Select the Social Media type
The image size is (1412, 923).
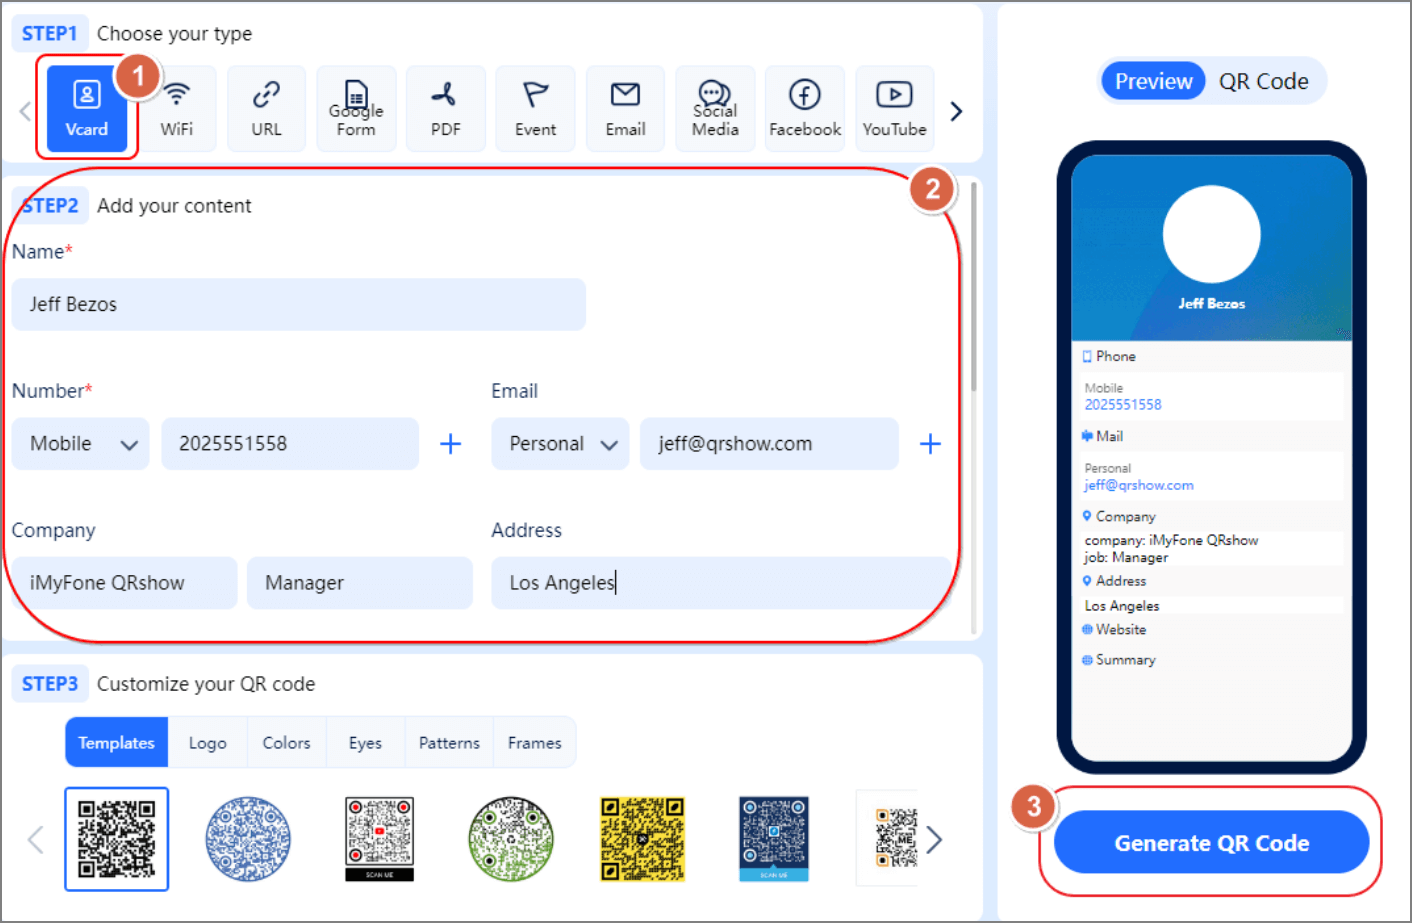(715, 108)
